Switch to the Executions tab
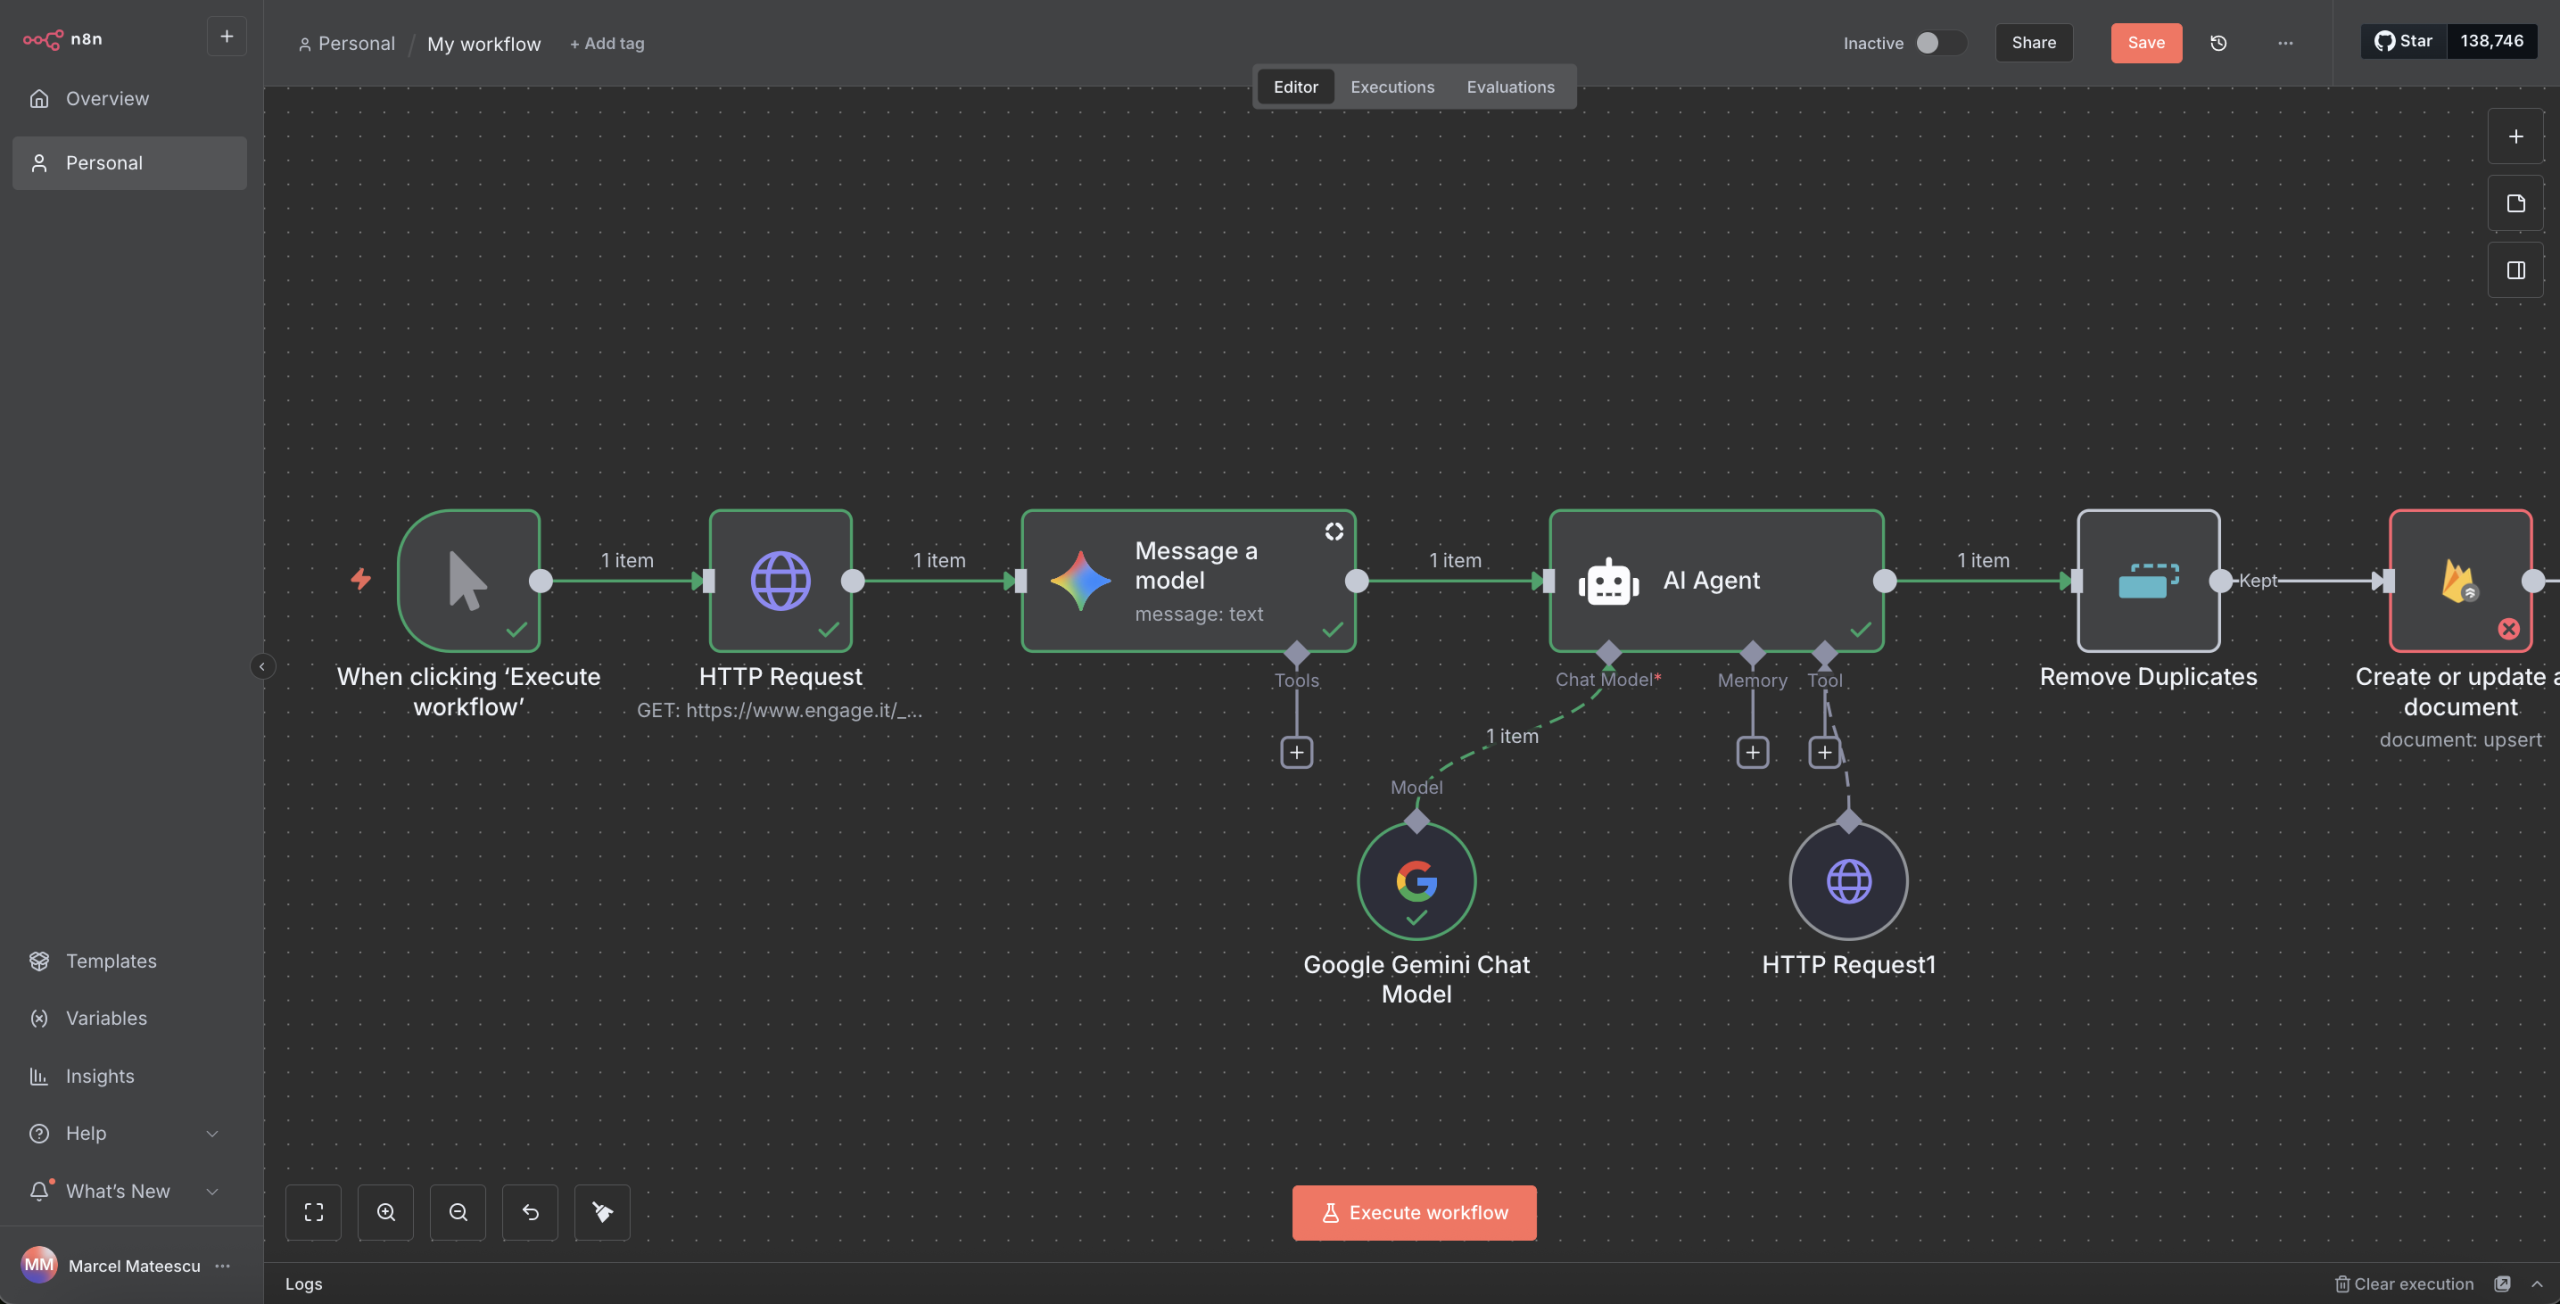The height and width of the screenshot is (1304, 2560). click(1392, 87)
